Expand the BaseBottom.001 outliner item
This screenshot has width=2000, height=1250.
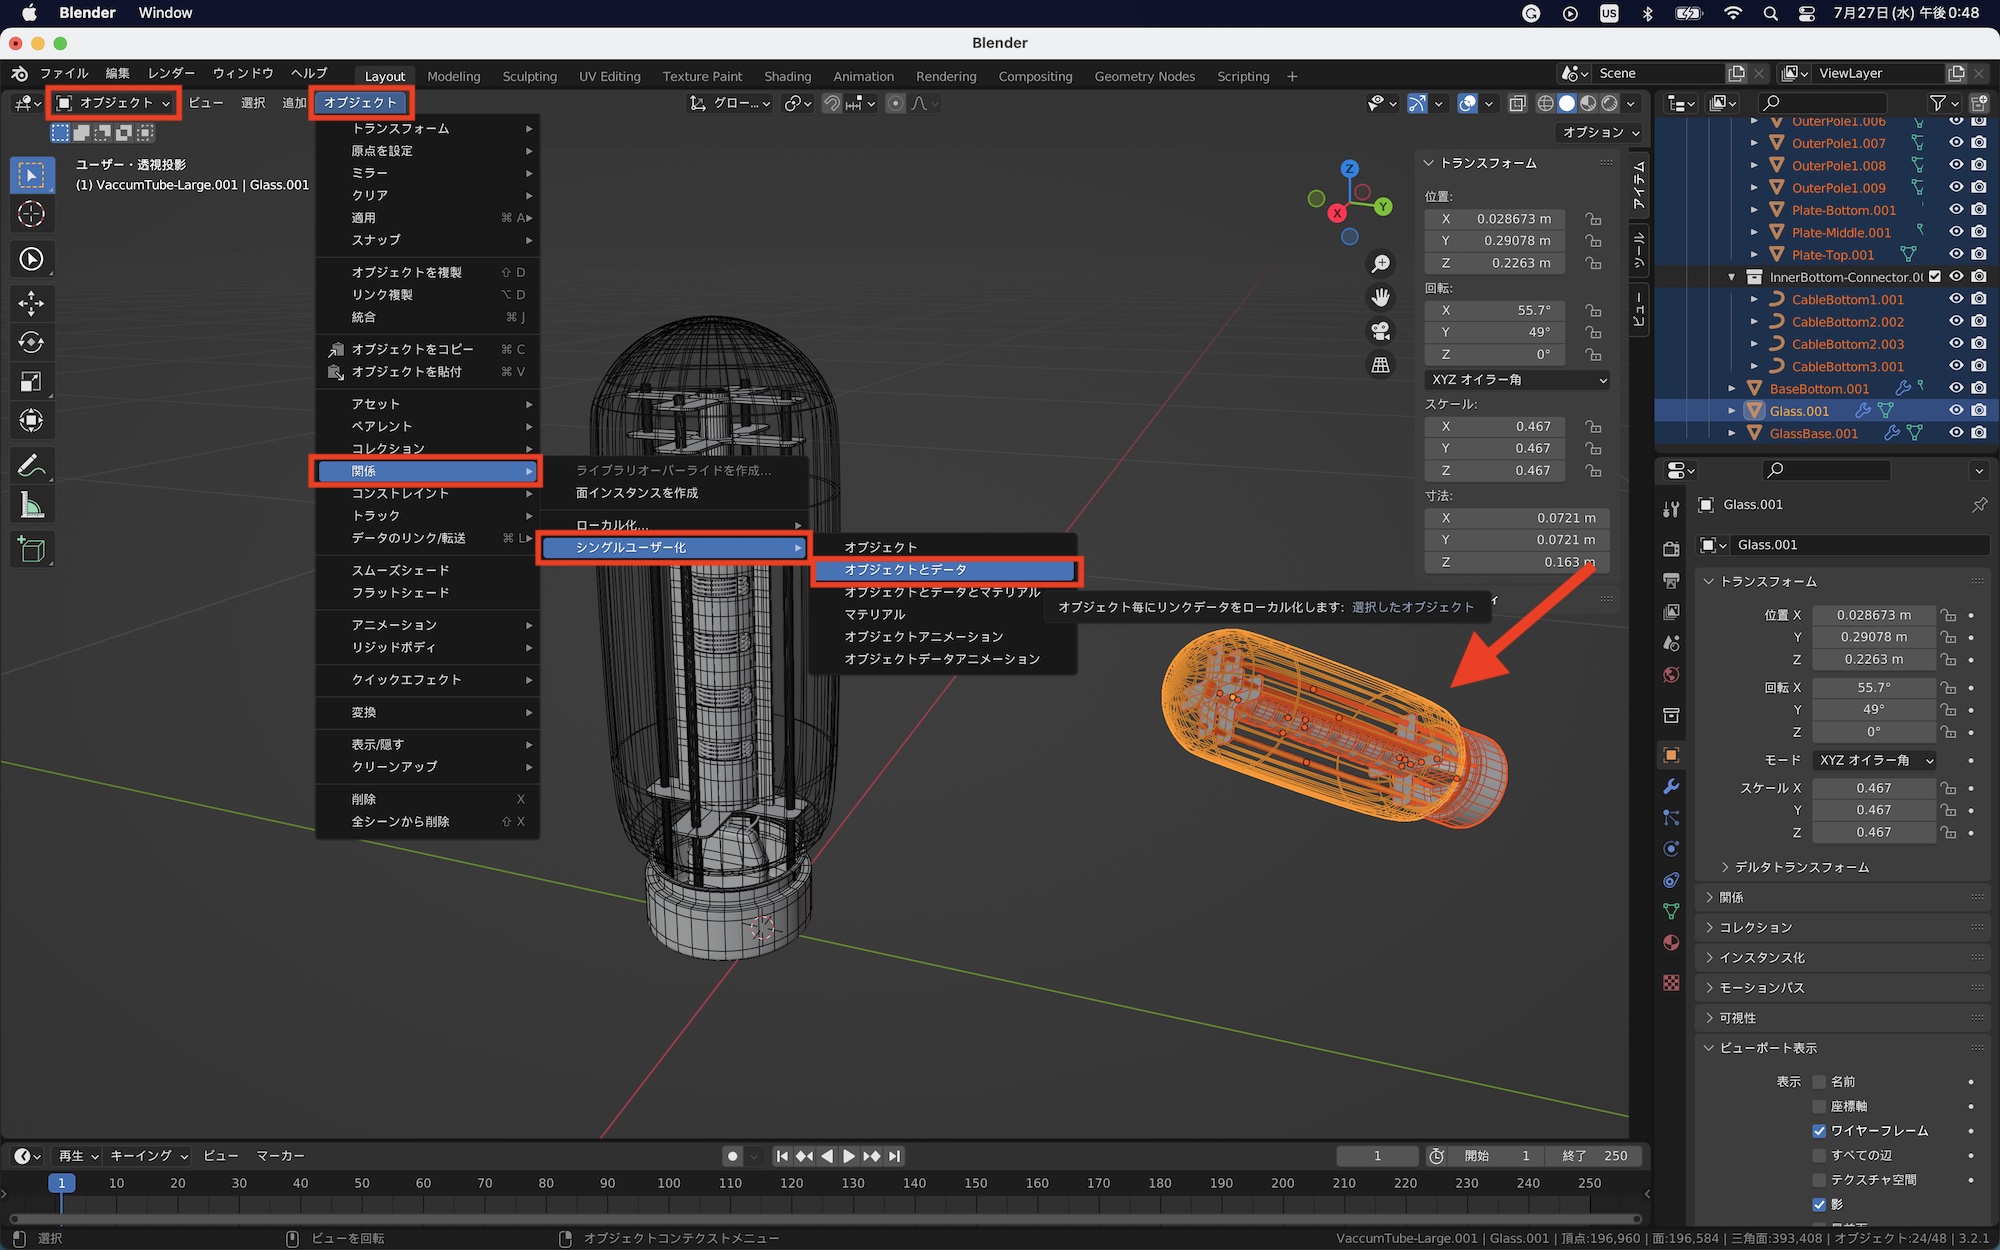pos(1732,389)
